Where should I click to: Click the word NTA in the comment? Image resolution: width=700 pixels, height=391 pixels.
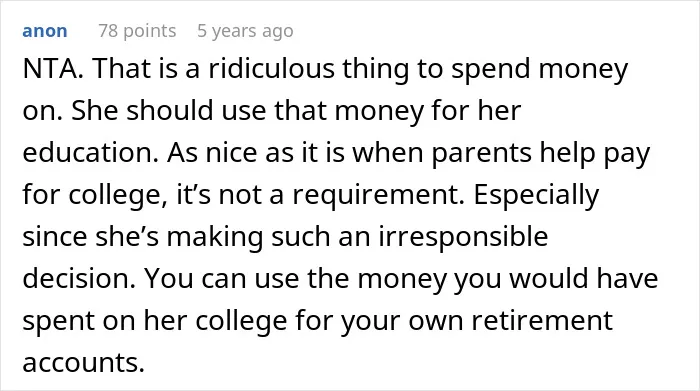pyautogui.click(x=53, y=69)
